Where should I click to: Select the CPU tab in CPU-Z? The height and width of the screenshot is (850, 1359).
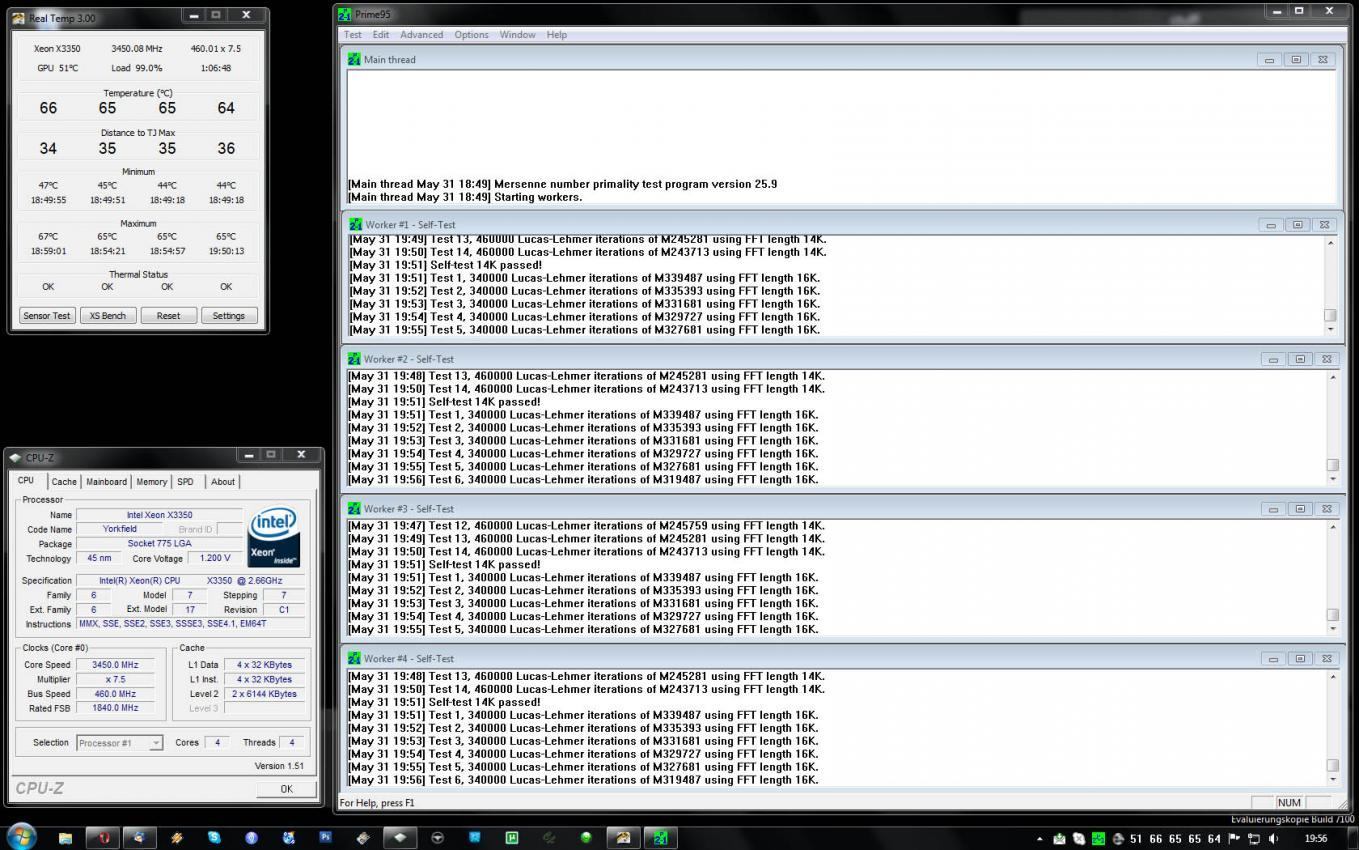[x=26, y=481]
